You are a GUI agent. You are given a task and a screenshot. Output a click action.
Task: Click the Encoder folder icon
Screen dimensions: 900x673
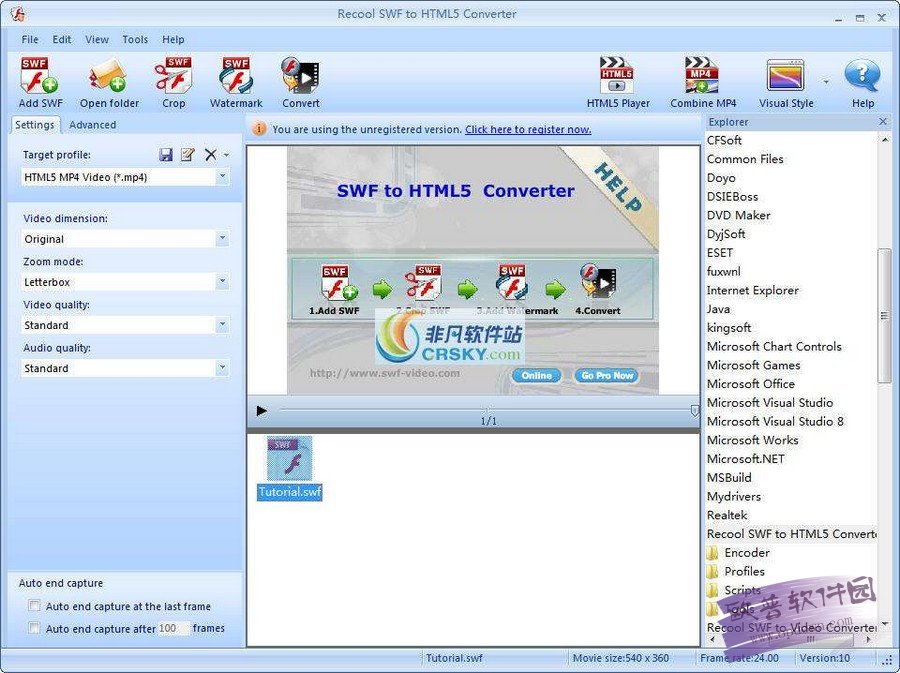click(x=712, y=553)
